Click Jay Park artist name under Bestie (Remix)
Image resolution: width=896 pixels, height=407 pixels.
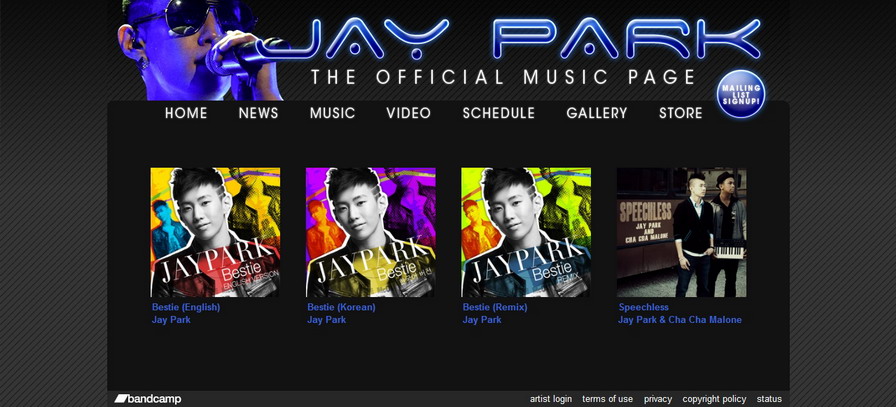click(482, 320)
